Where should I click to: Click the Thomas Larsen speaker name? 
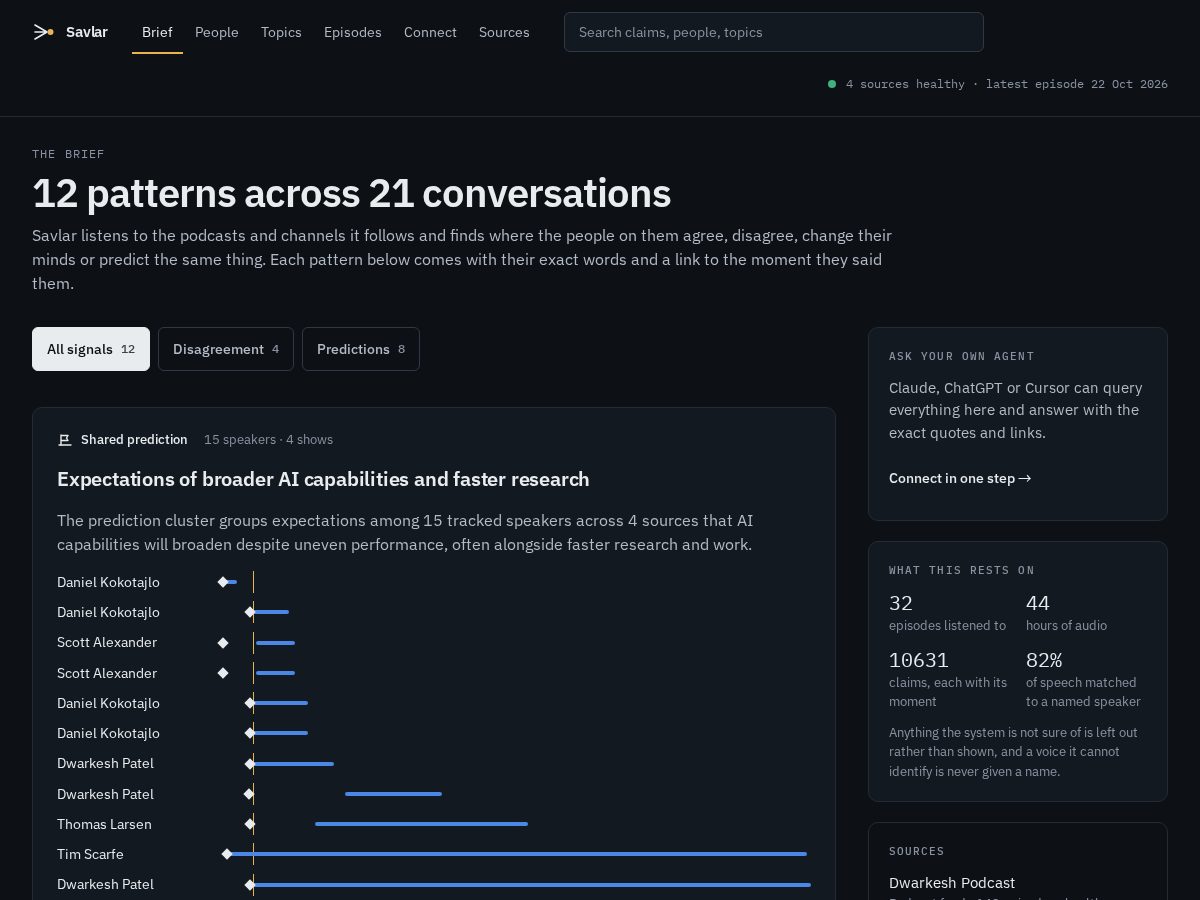pyautogui.click(x=104, y=824)
